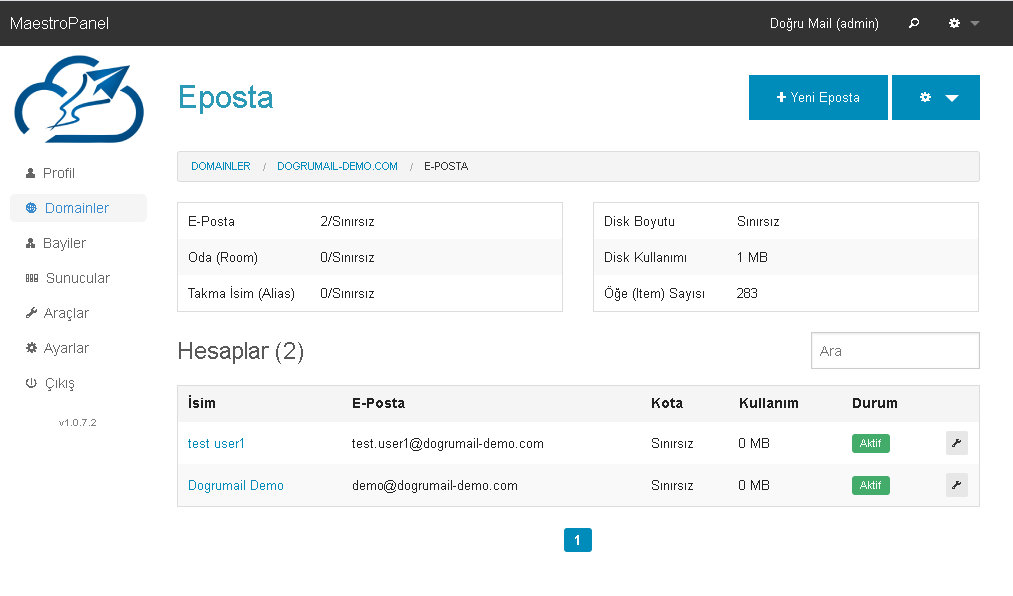Image resolution: width=1013 pixels, height=596 pixels.
Task: Click the + Yeni Eposta button
Action: coord(818,98)
